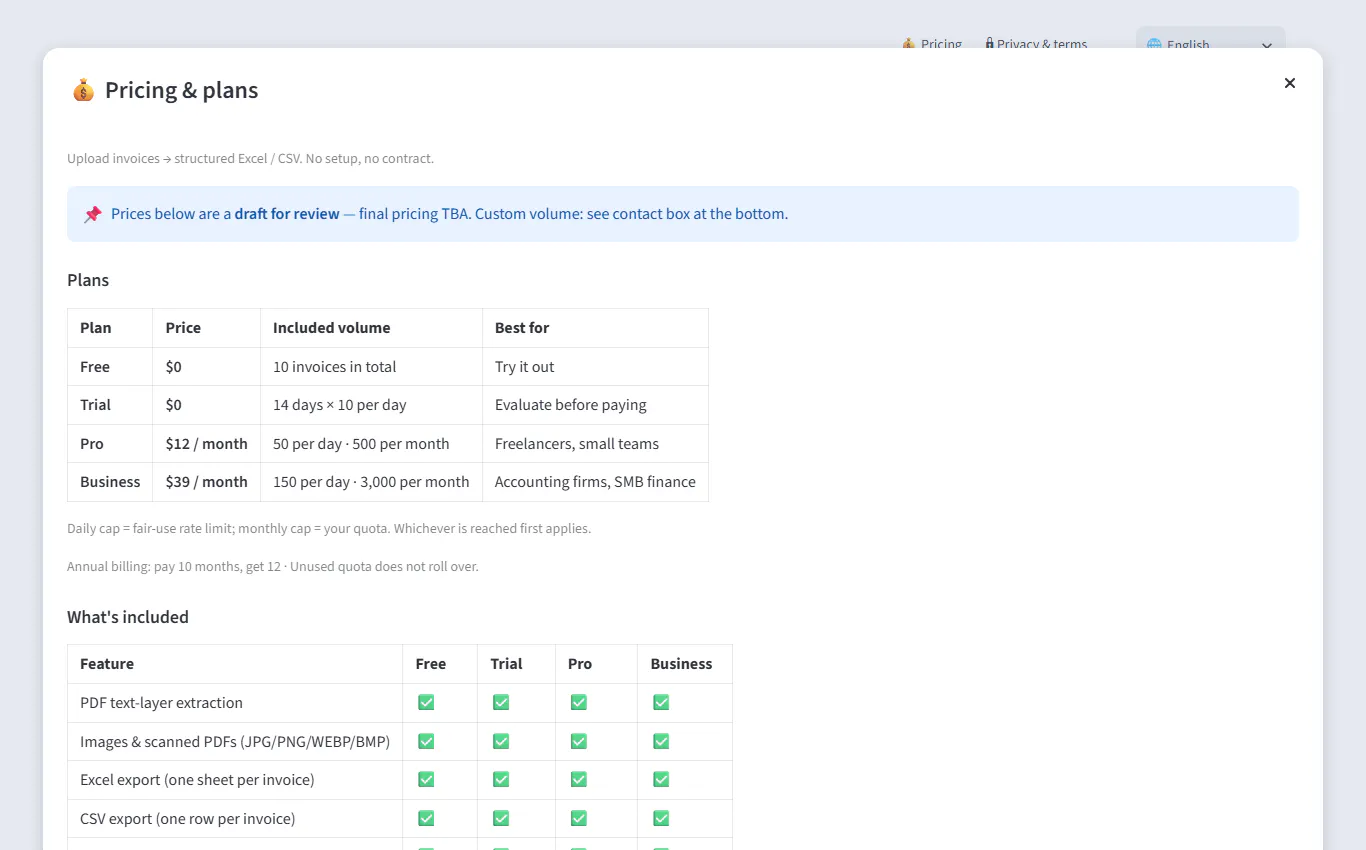
Task: Click 'CSV export (one row per invoice)' label
Action: [187, 819]
